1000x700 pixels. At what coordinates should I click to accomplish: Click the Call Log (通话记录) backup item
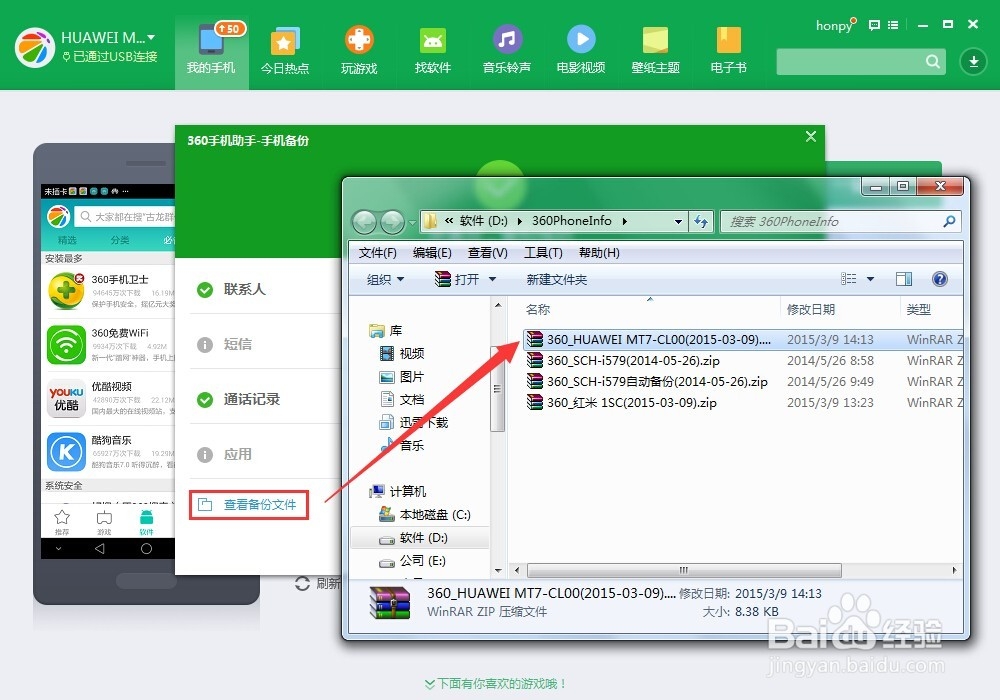251,399
